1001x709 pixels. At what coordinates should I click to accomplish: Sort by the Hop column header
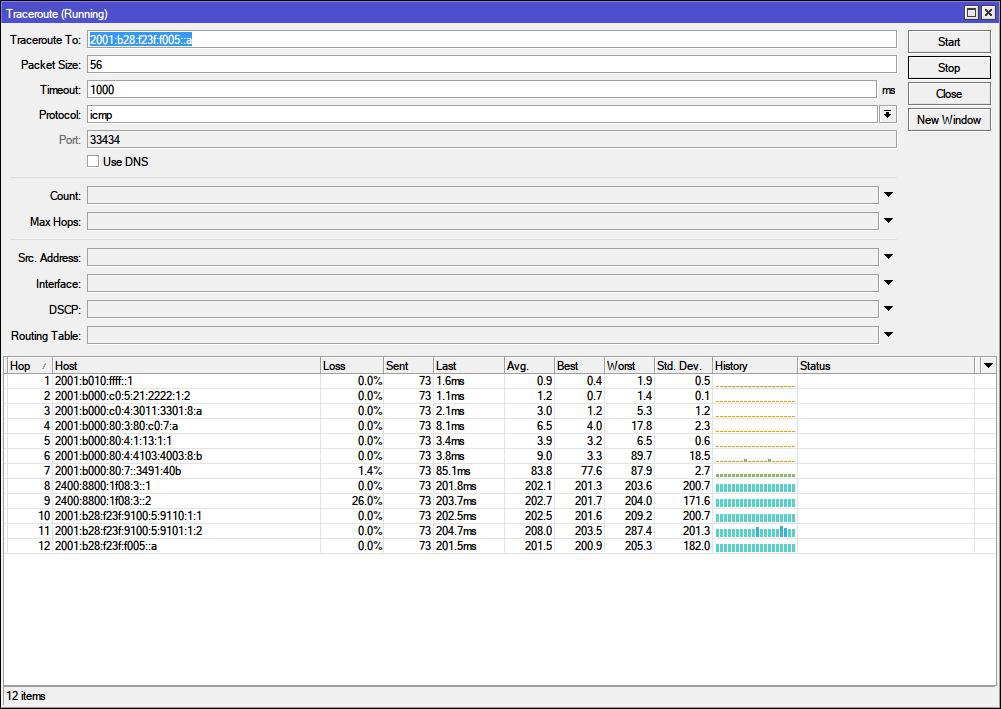point(29,366)
